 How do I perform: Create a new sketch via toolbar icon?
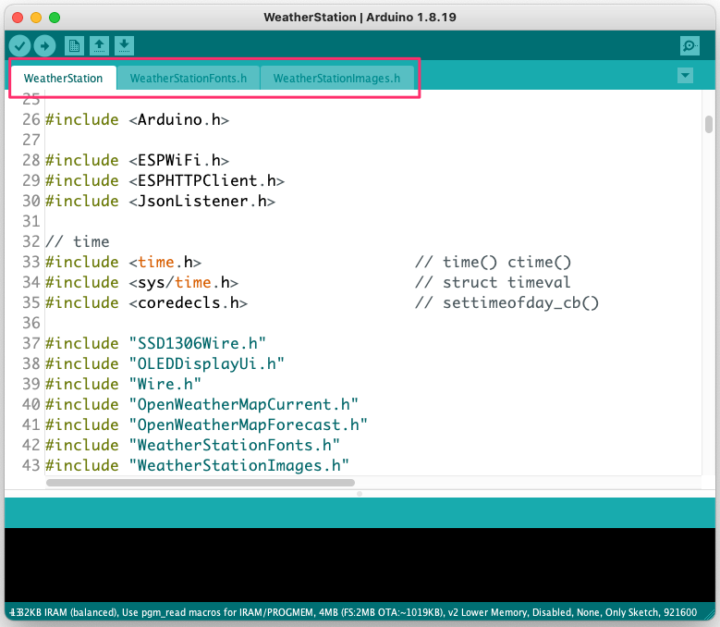[74, 46]
